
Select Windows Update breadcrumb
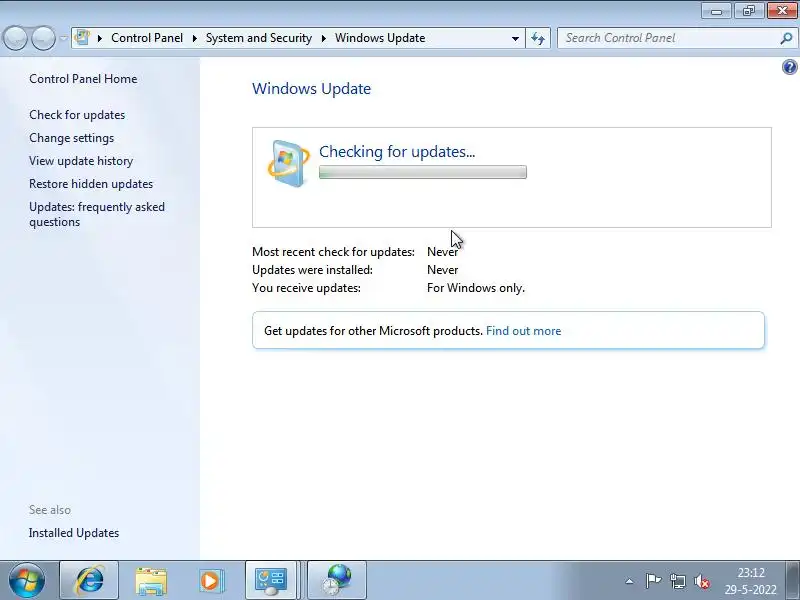click(380, 38)
